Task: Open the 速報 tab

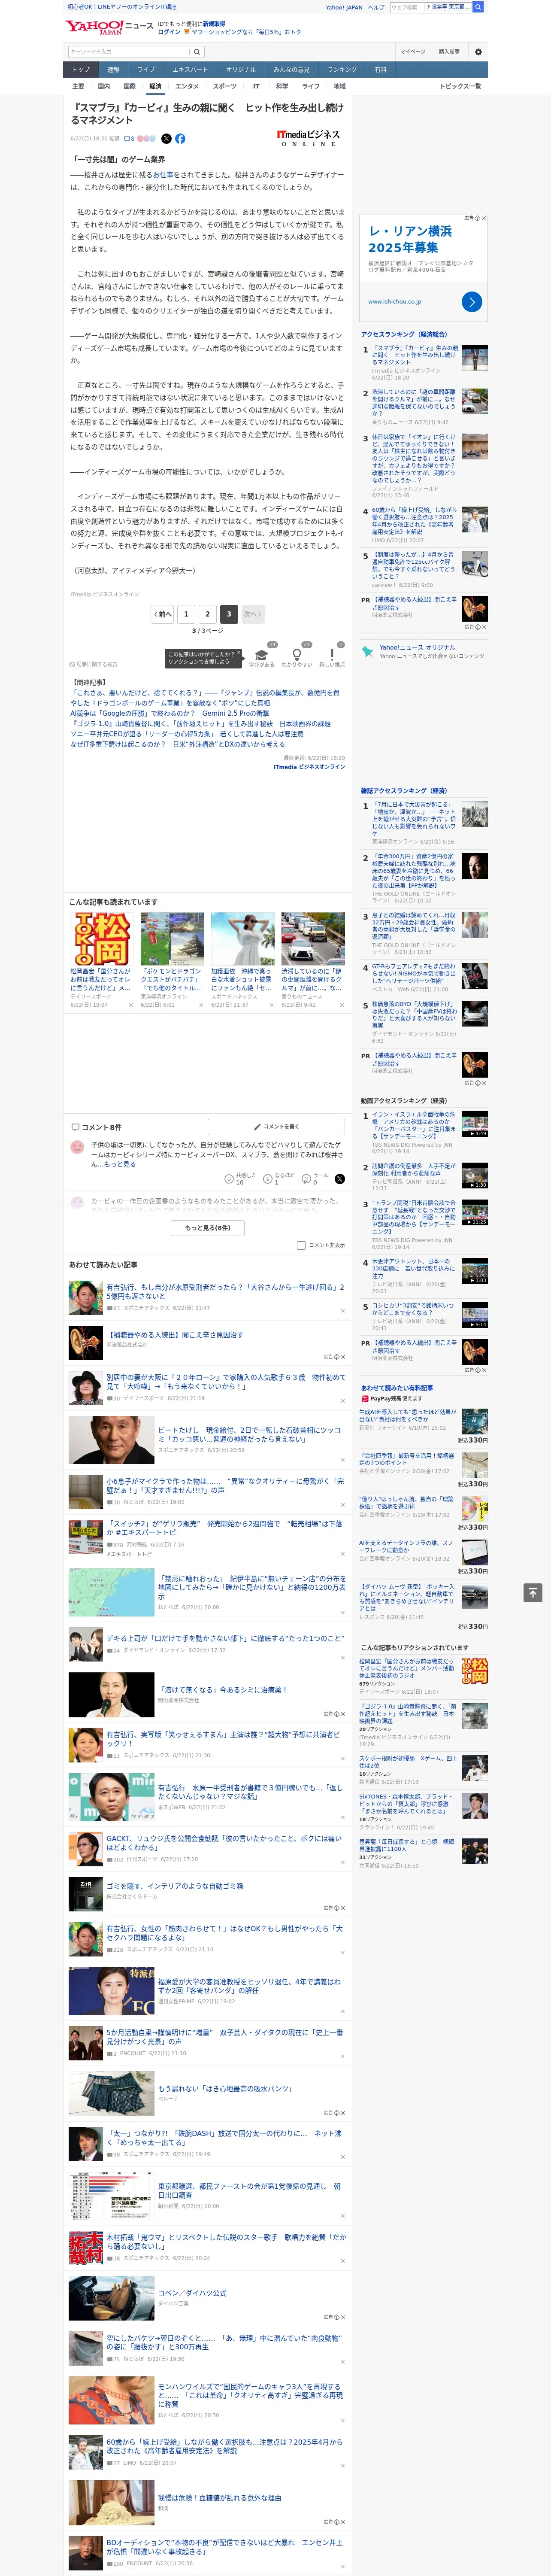Action: tap(113, 70)
